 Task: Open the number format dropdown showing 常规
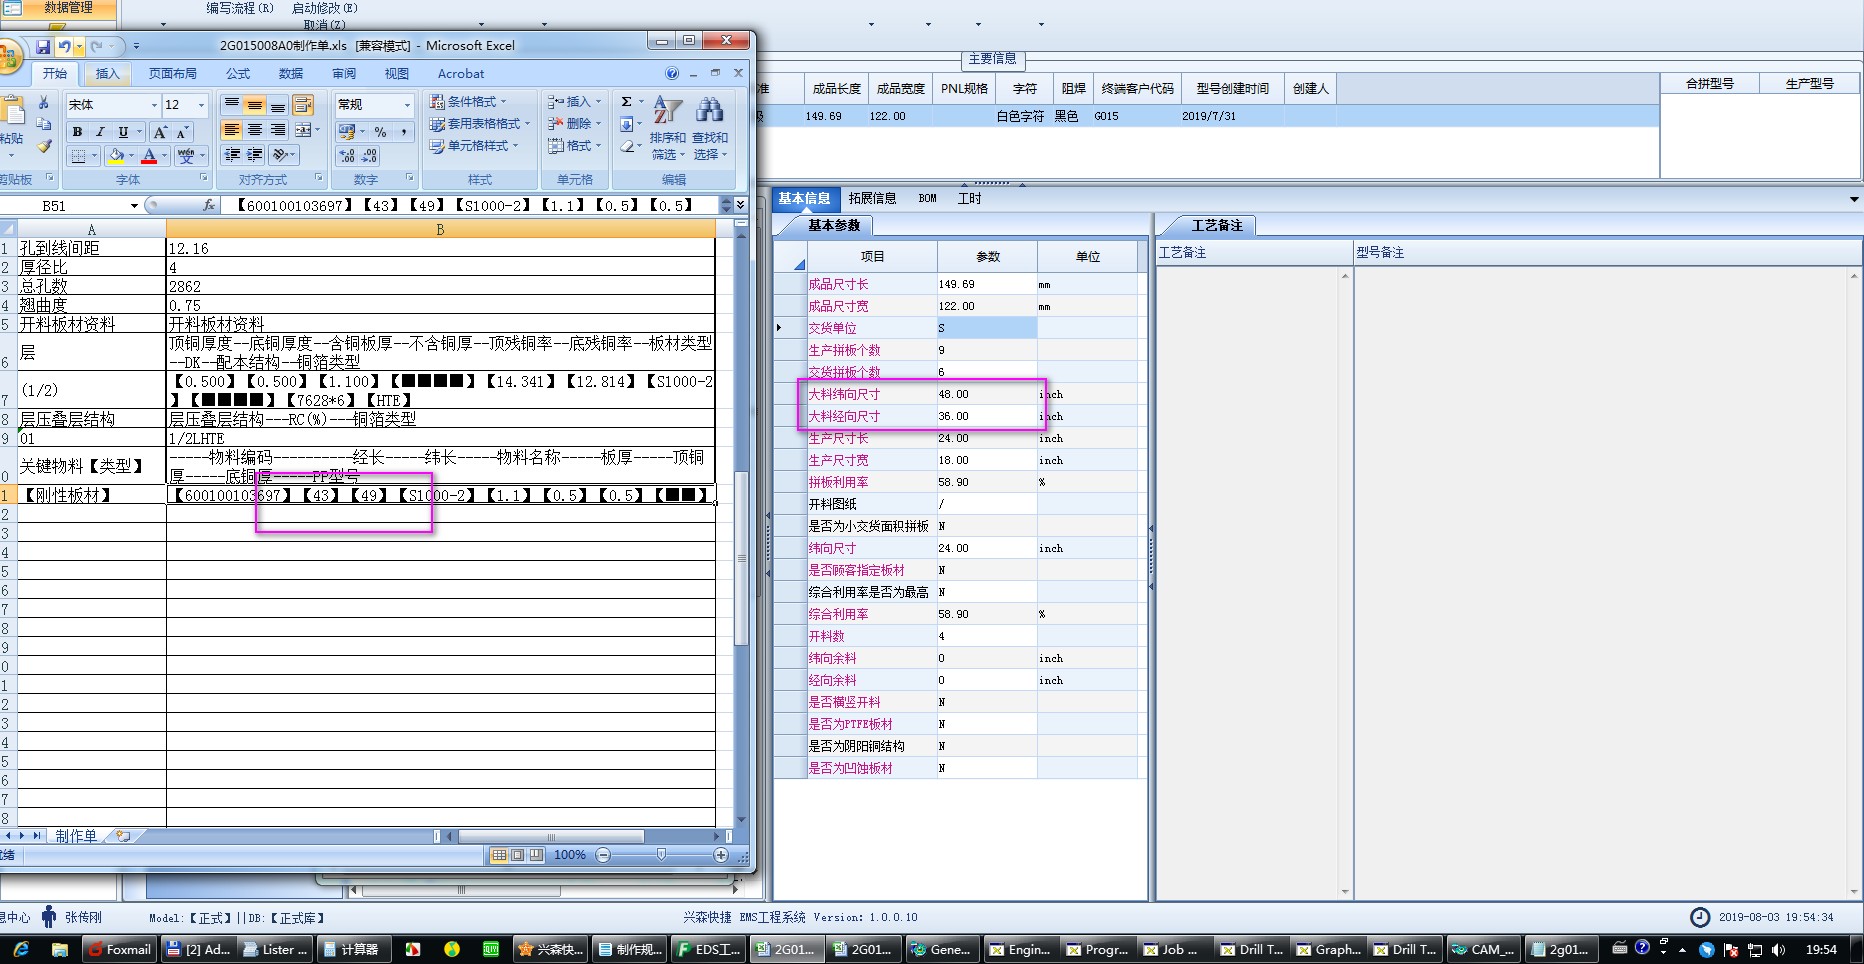[407, 105]
